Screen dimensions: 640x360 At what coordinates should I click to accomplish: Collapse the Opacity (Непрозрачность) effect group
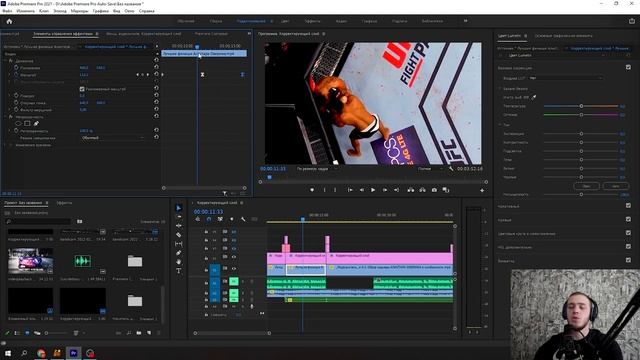(x=5, y=116)
